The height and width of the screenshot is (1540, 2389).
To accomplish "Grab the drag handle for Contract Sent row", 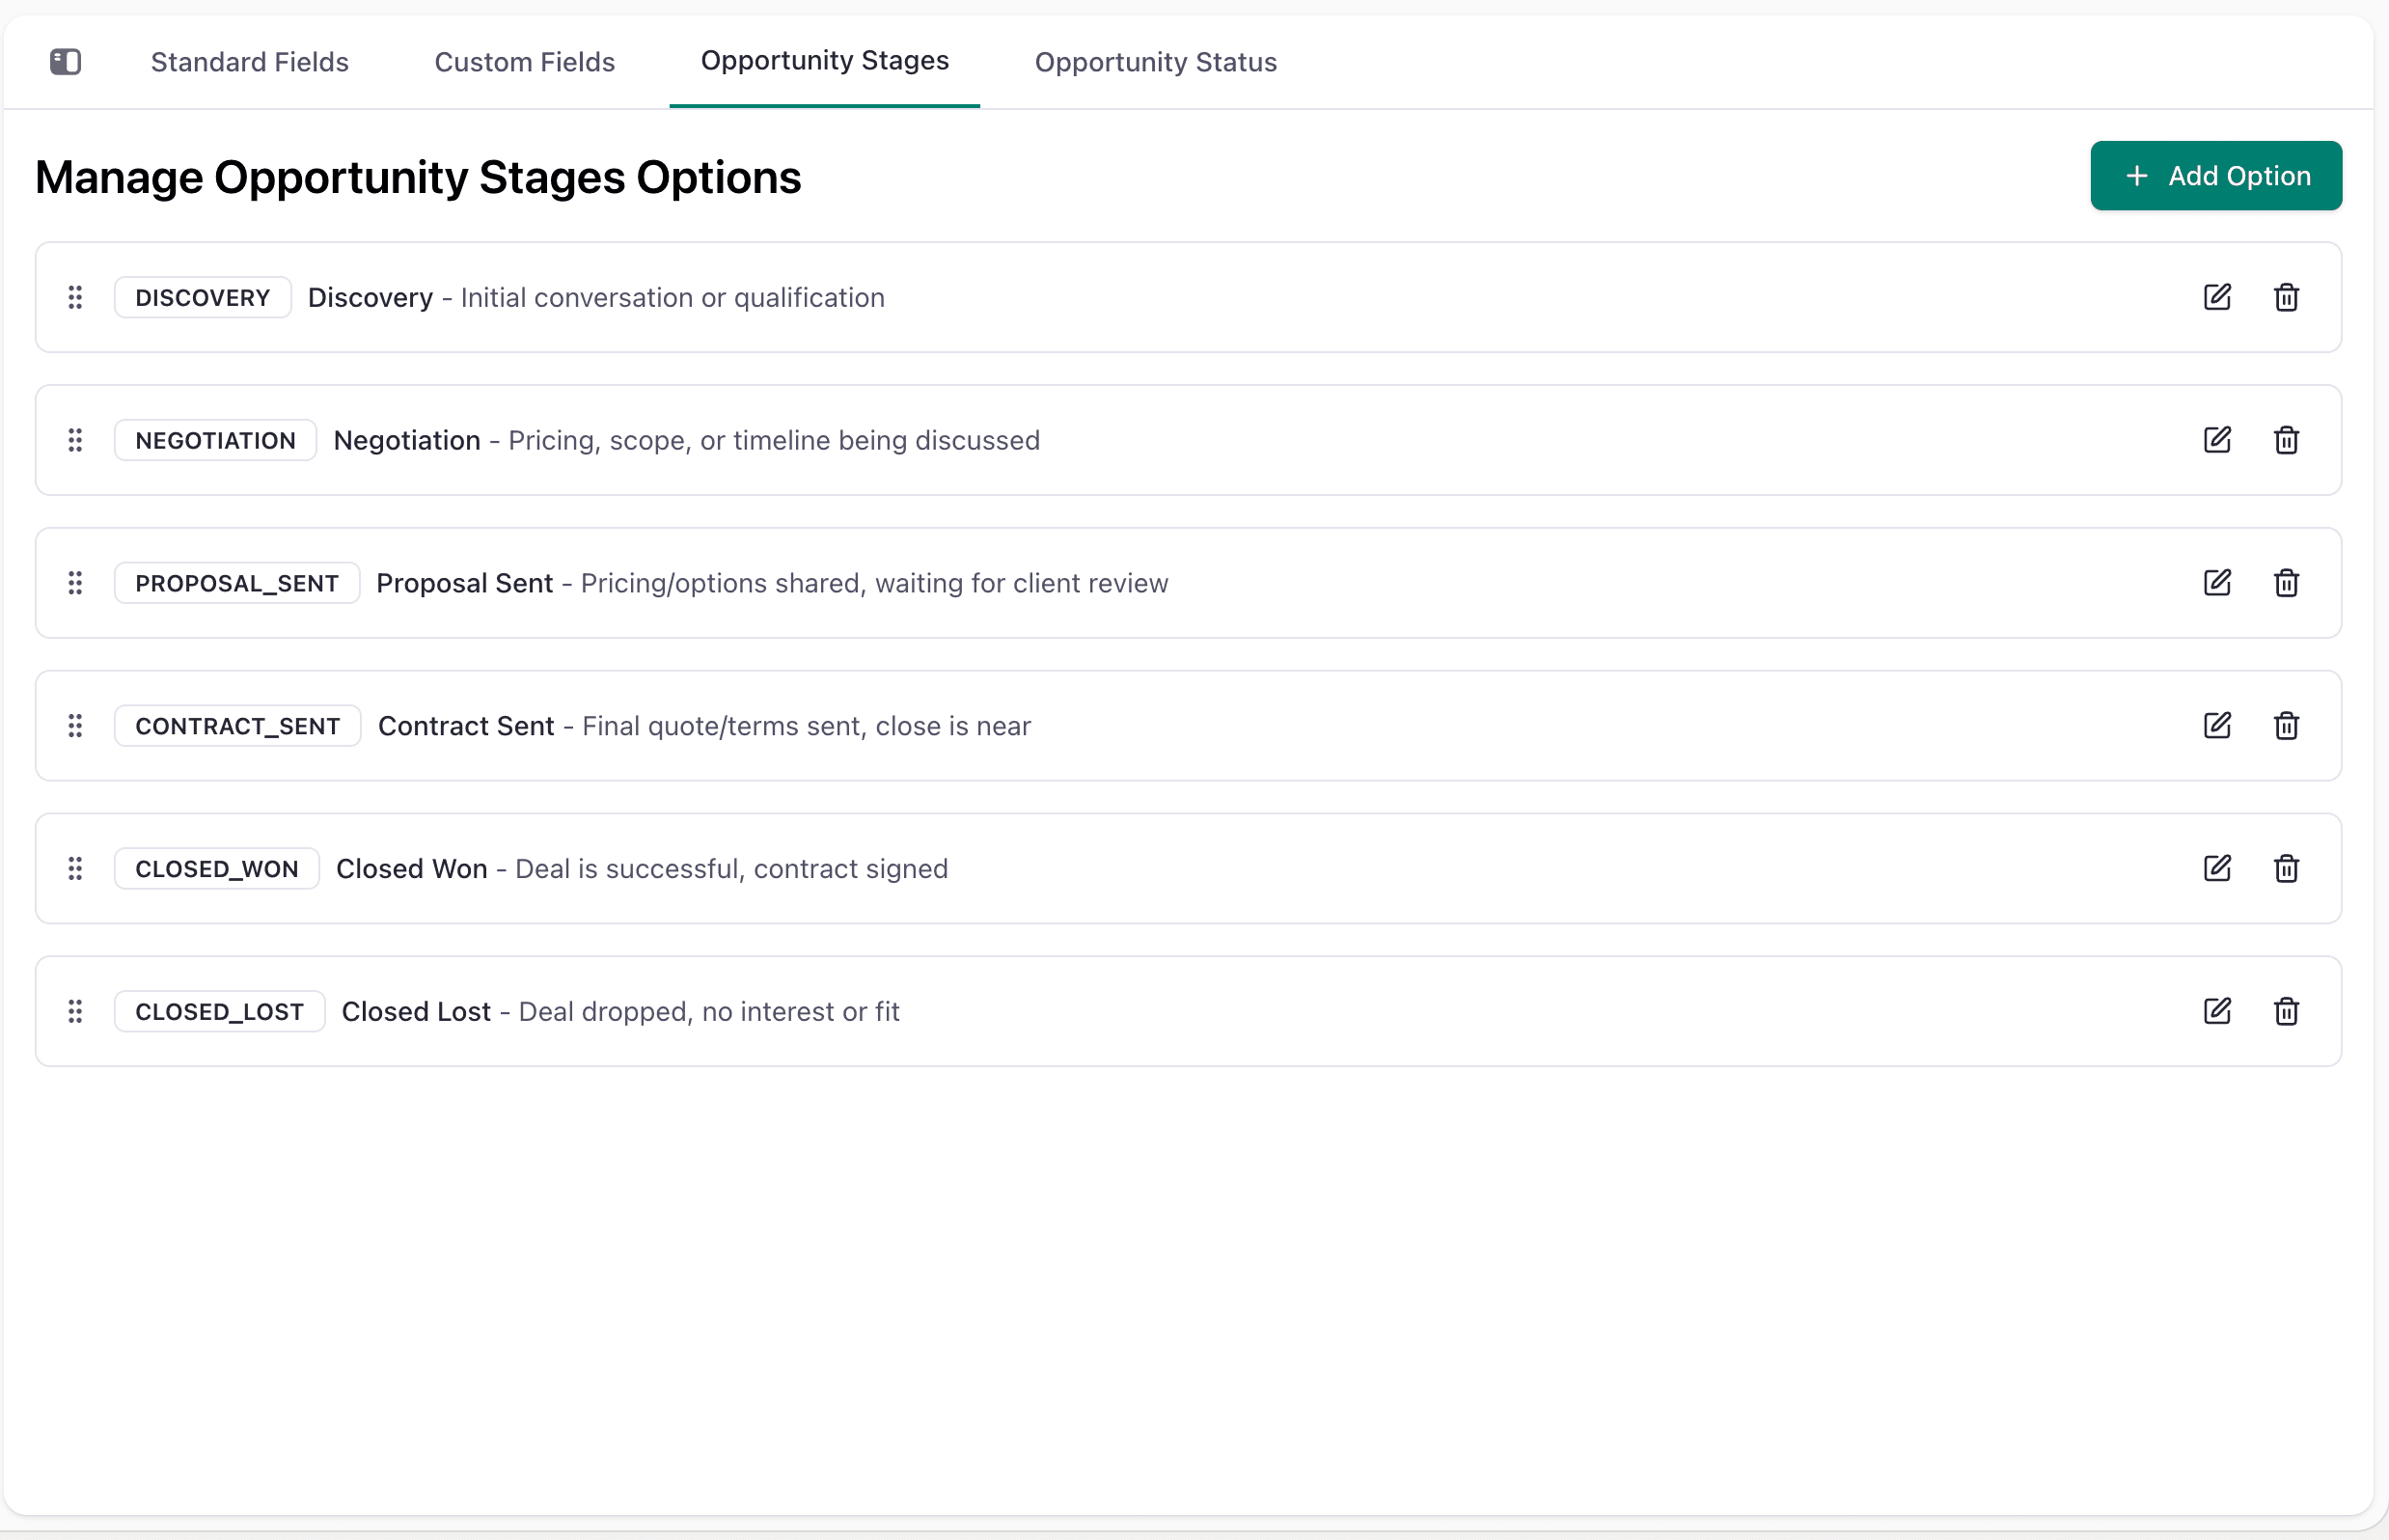I will tap(75, 726).
